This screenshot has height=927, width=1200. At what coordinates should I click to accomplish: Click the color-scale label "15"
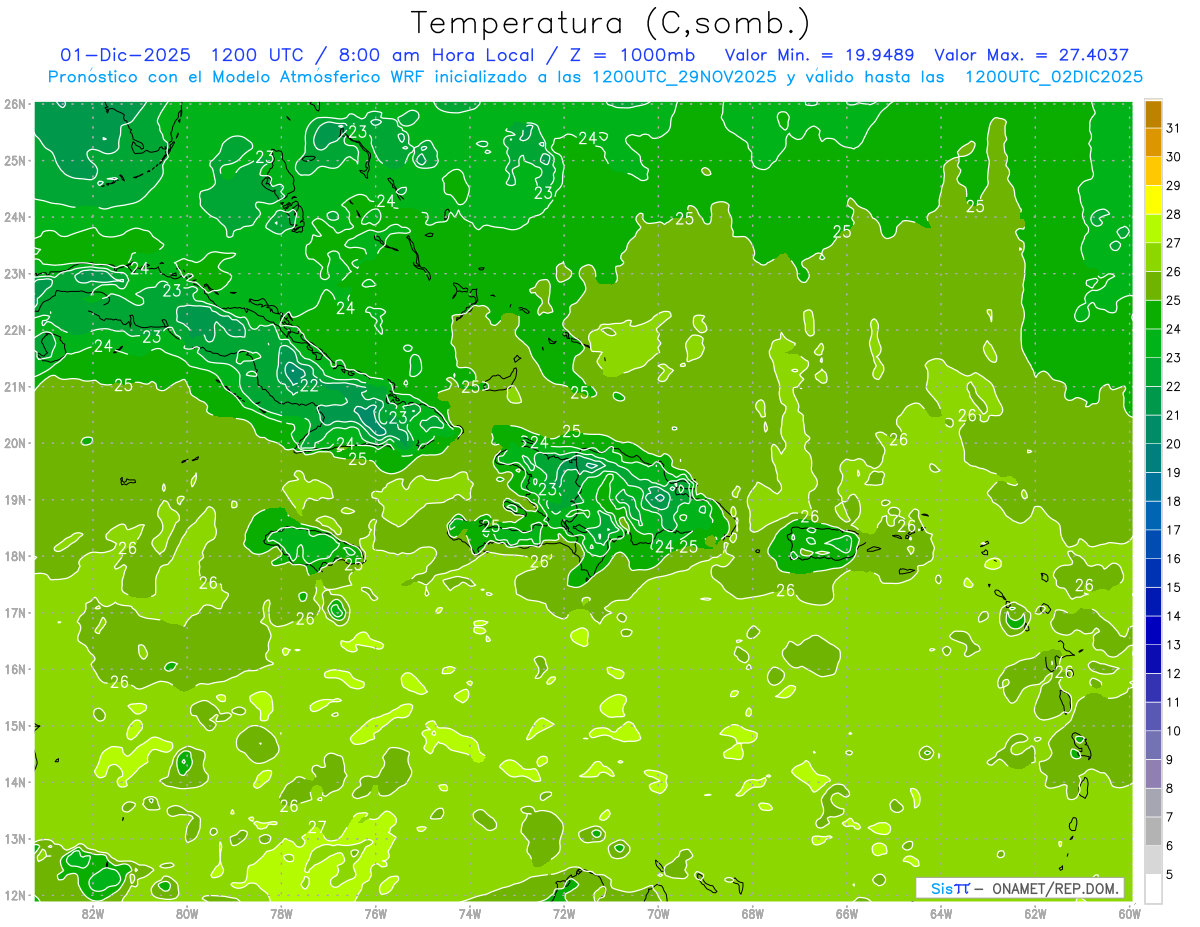coord(1174,587)
